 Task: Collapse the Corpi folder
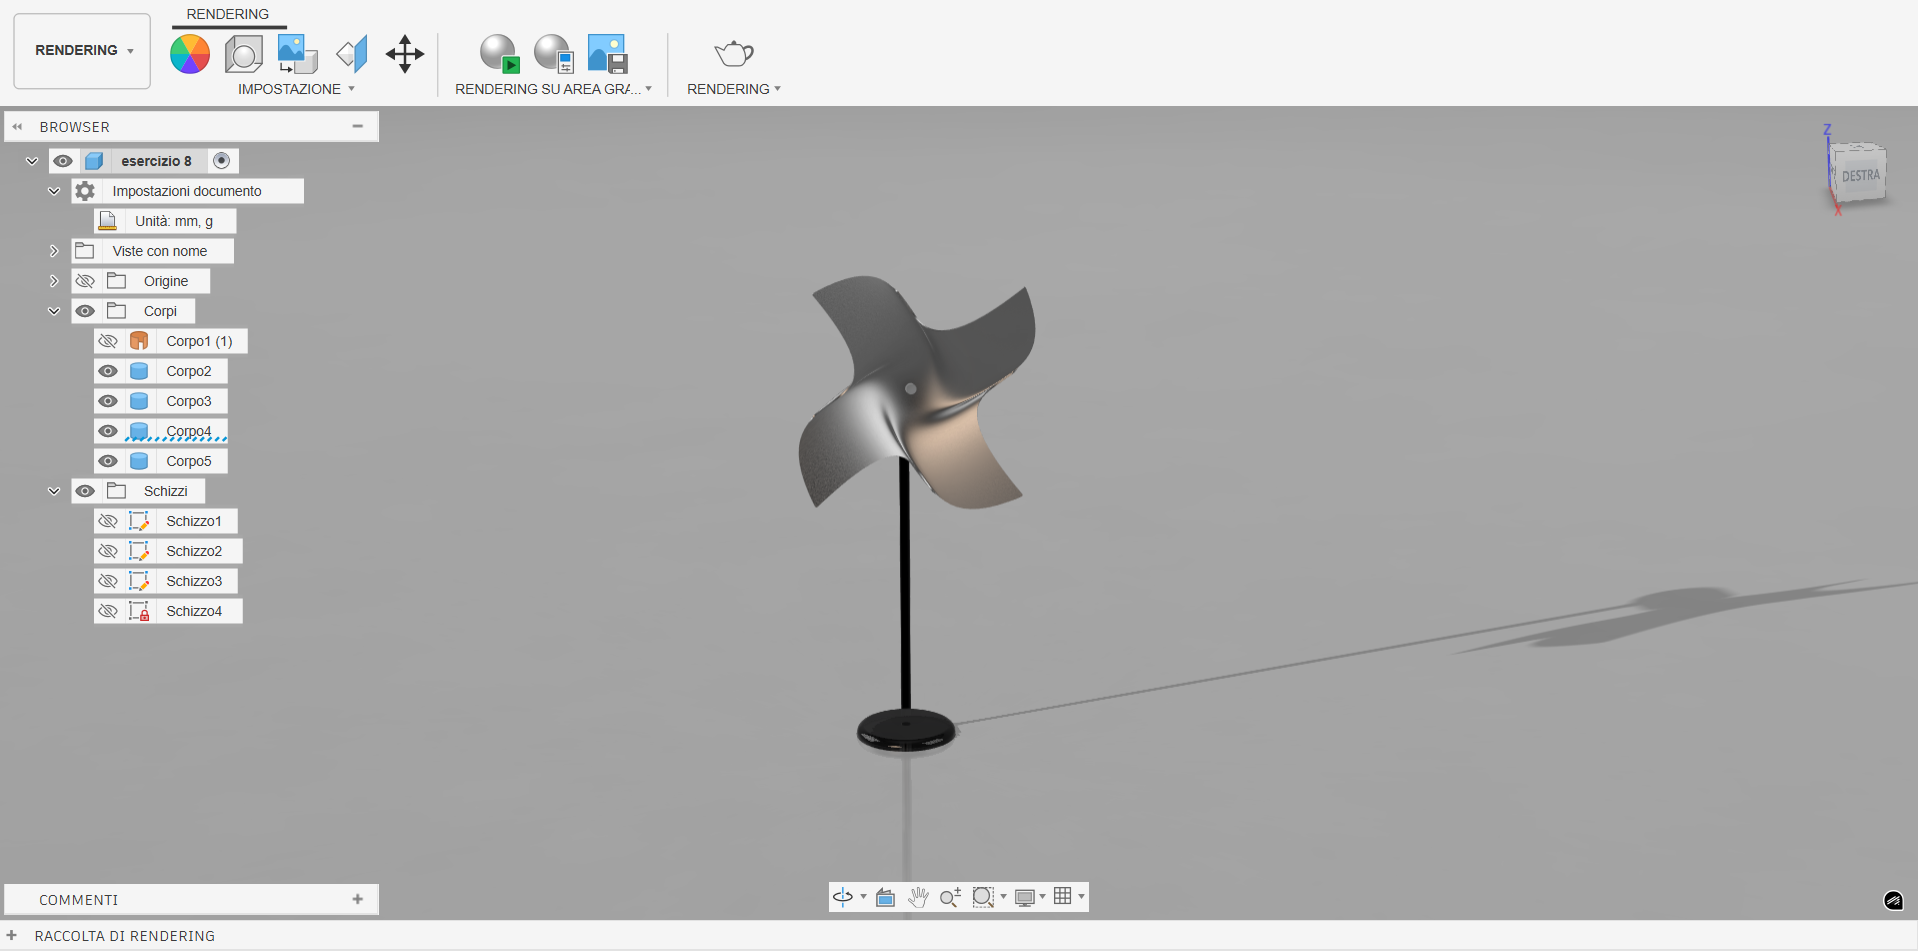click(54, 311)
